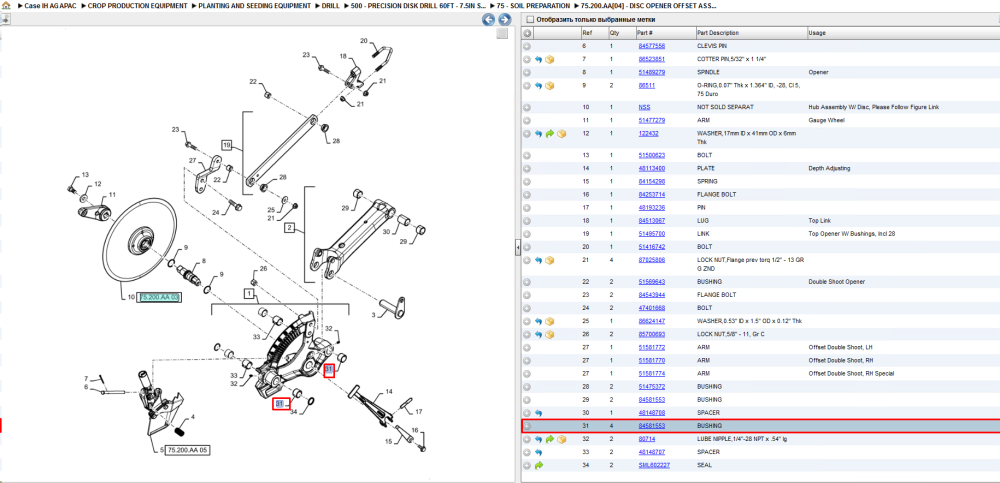Viewport: 1000px width, 483px height.
Task: Click the square icon at diagram top-right
Action: click(x=503, y=33)
